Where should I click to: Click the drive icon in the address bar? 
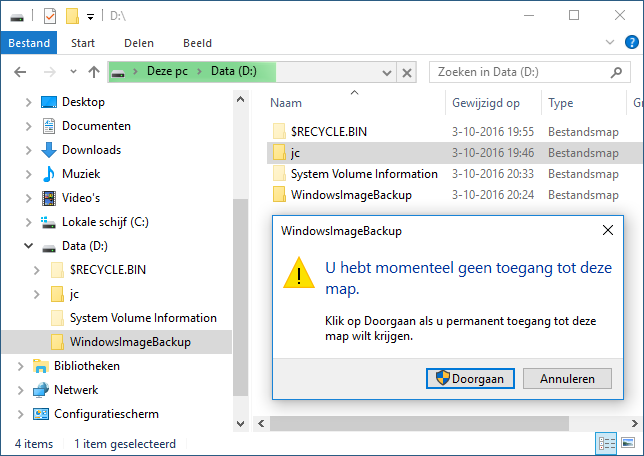click(118, 73)
